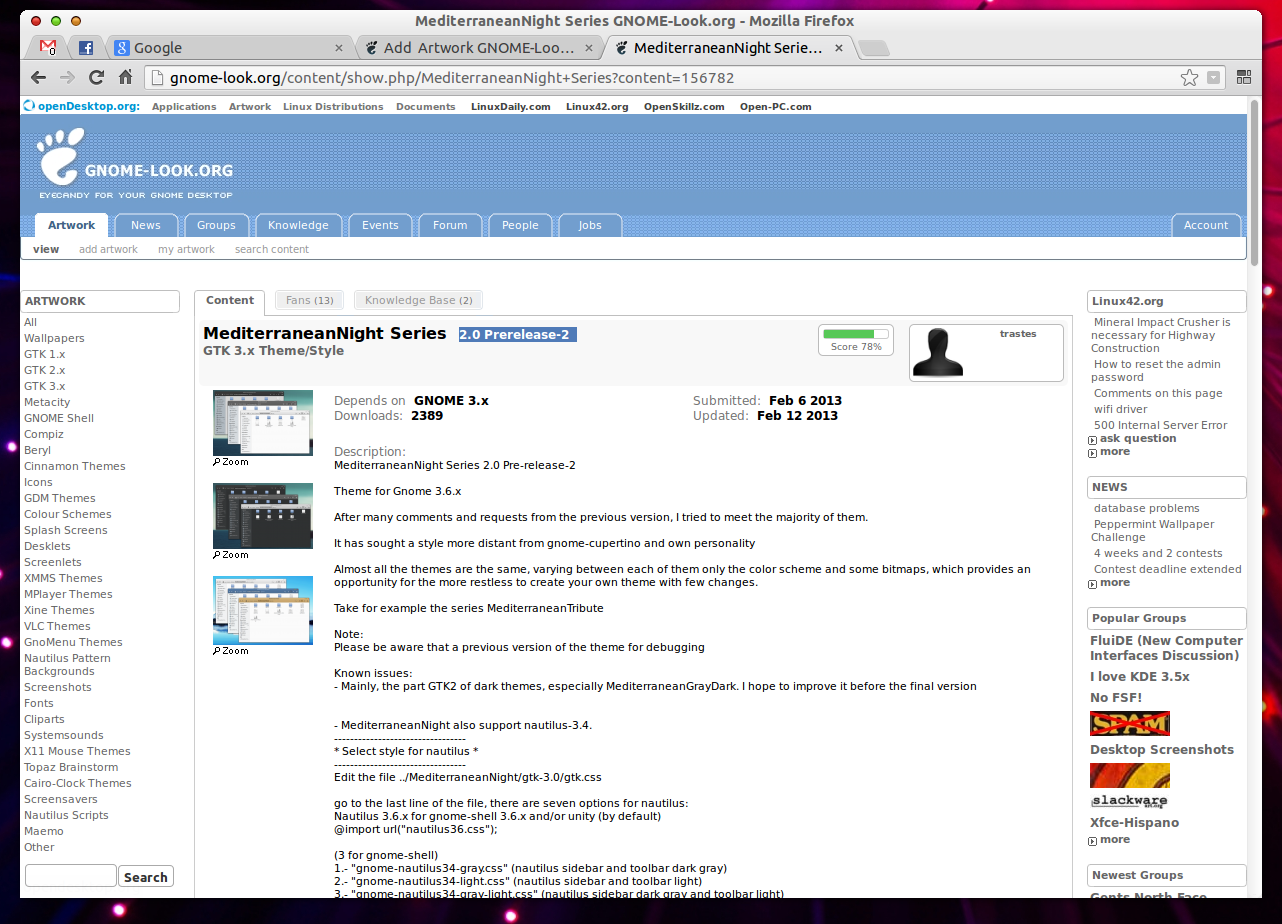
Task: Bookmark this page with the star
Action: [1189, 77]
